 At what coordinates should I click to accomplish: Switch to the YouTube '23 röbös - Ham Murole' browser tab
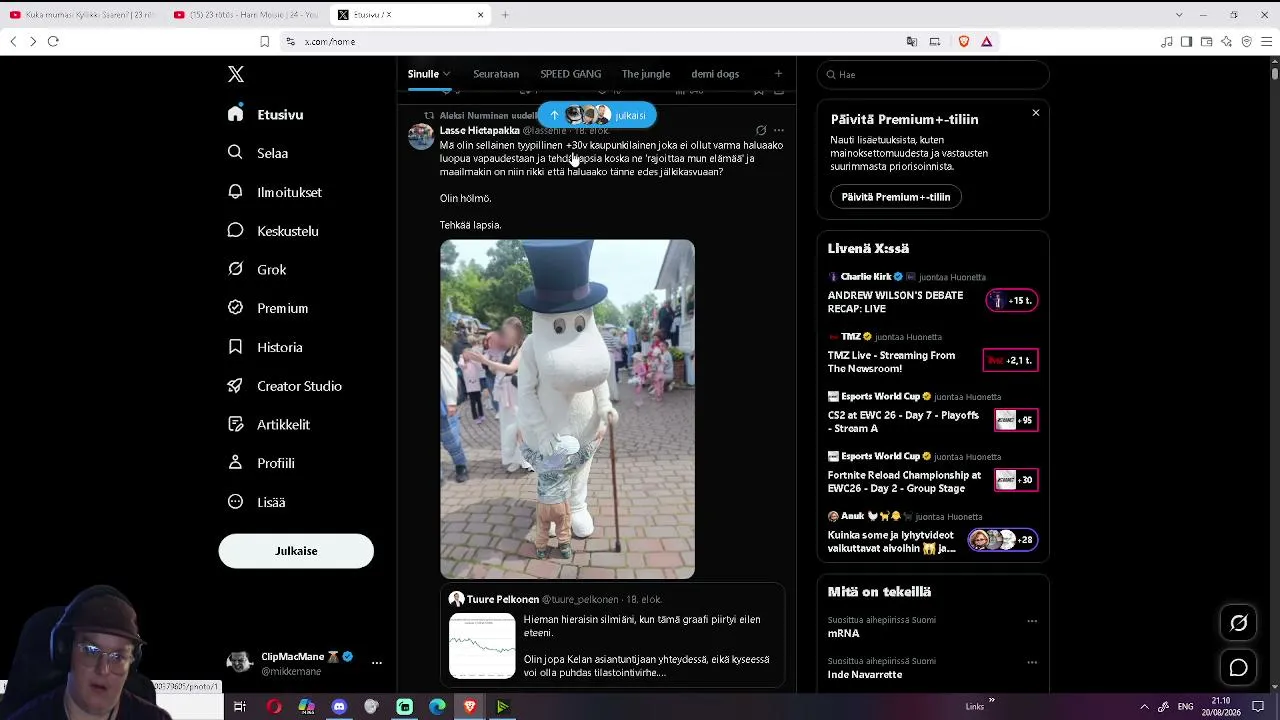(245, 15)
